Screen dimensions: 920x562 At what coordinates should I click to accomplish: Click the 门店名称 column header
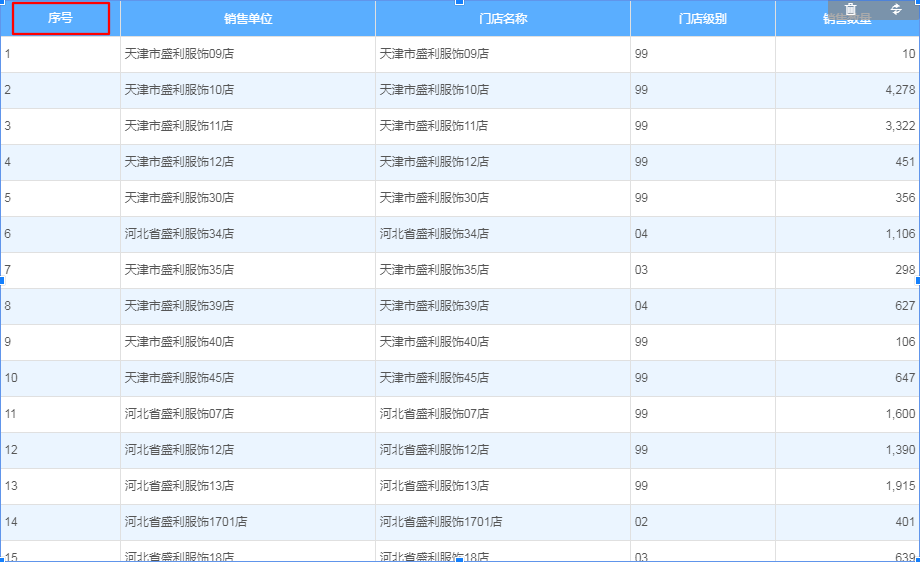click(503, 19)
